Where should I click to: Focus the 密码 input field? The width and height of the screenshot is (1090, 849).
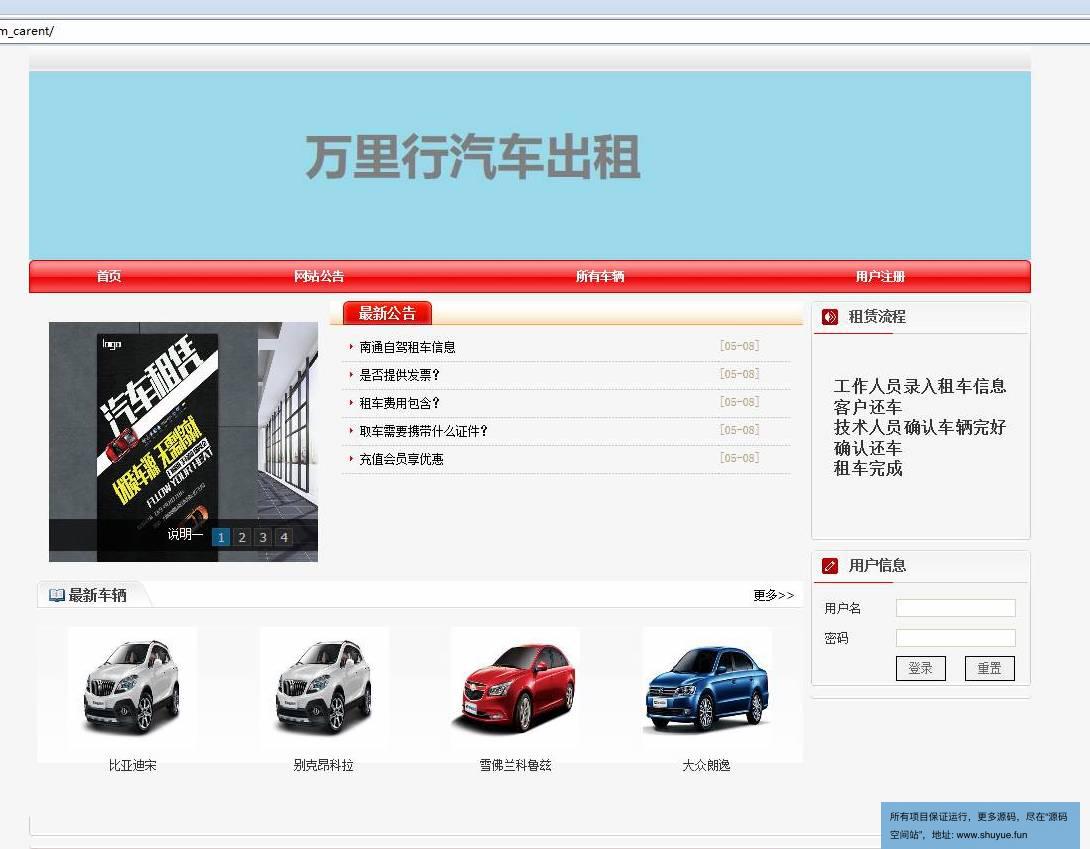pos(955,638)
